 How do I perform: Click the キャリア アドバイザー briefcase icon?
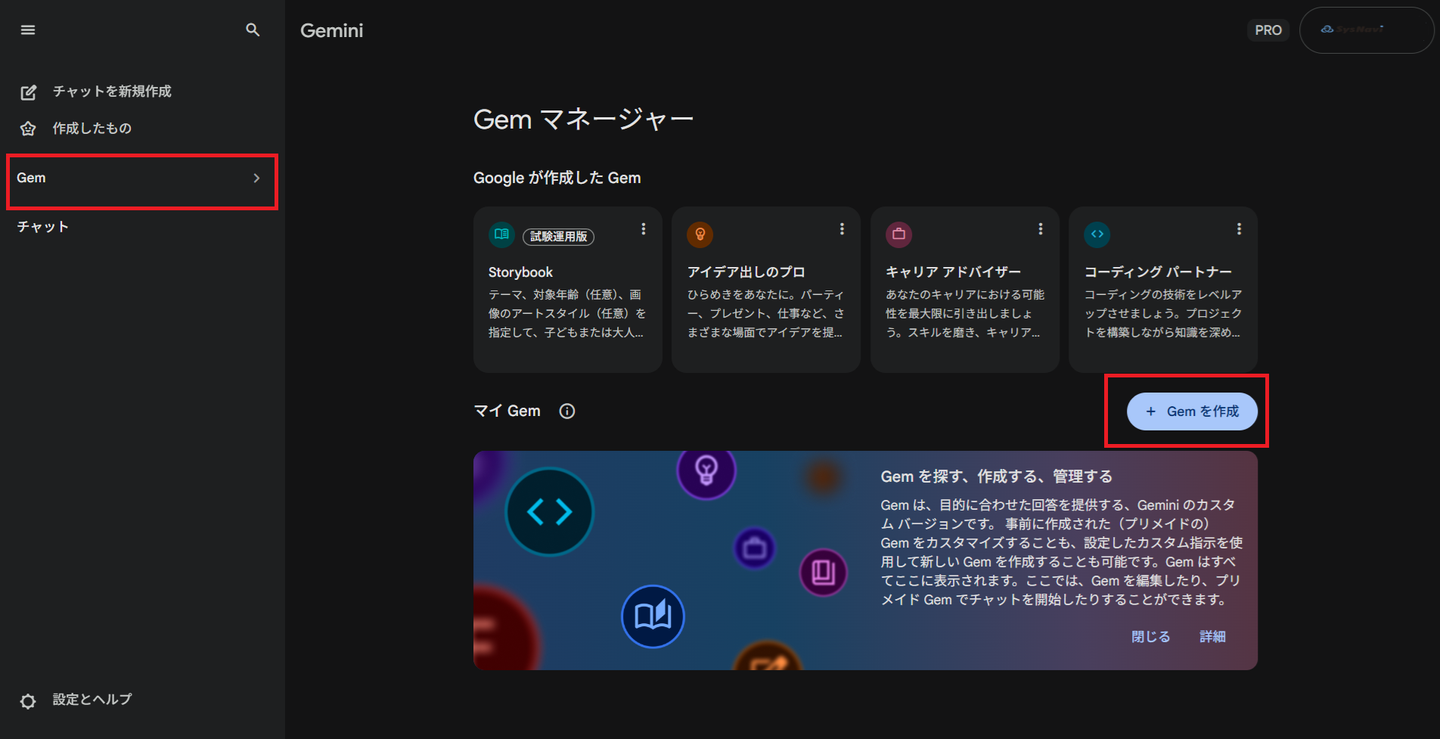coord(898,234)
